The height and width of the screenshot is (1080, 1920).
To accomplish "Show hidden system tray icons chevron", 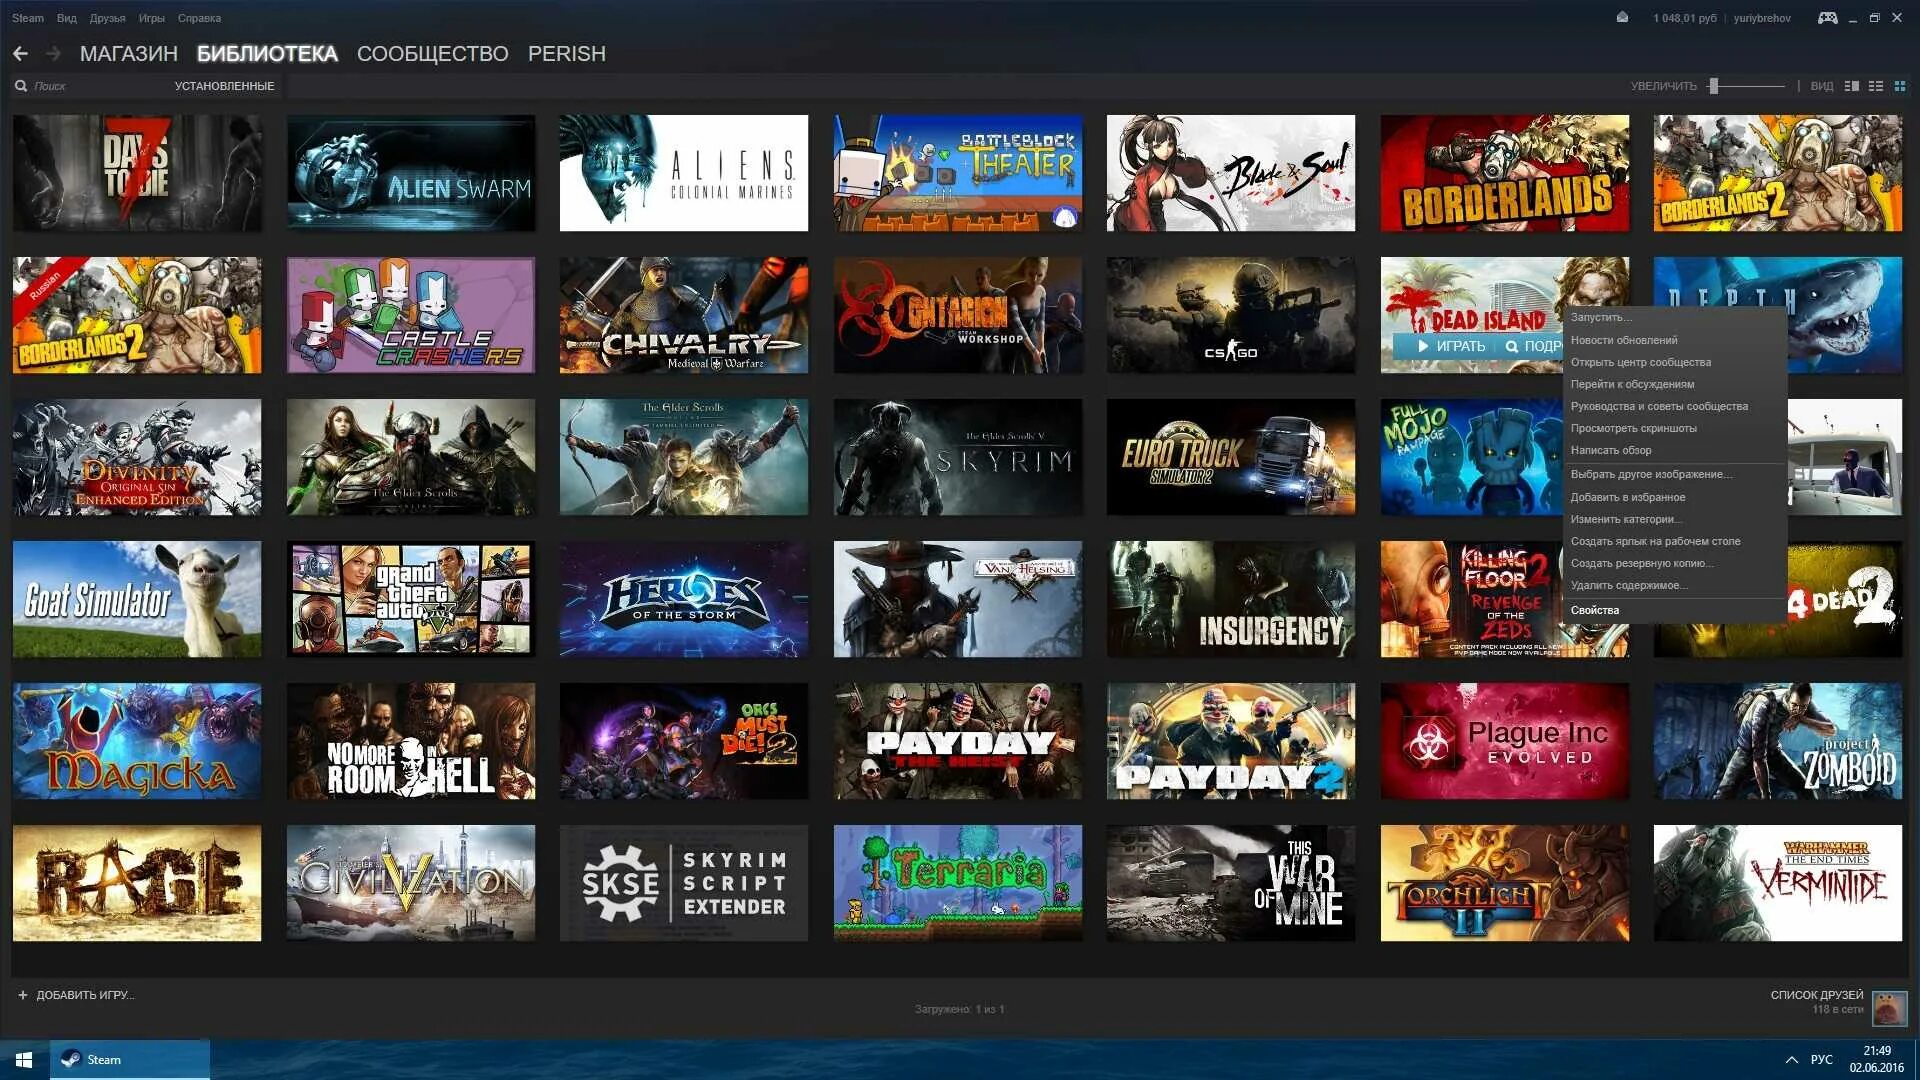I will pos(1791,1060).
